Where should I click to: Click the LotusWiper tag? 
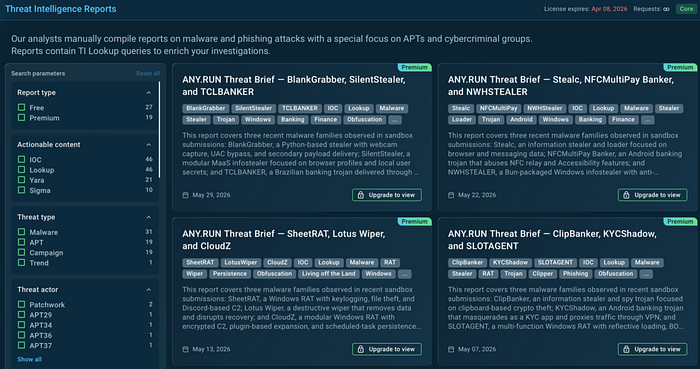241,263
